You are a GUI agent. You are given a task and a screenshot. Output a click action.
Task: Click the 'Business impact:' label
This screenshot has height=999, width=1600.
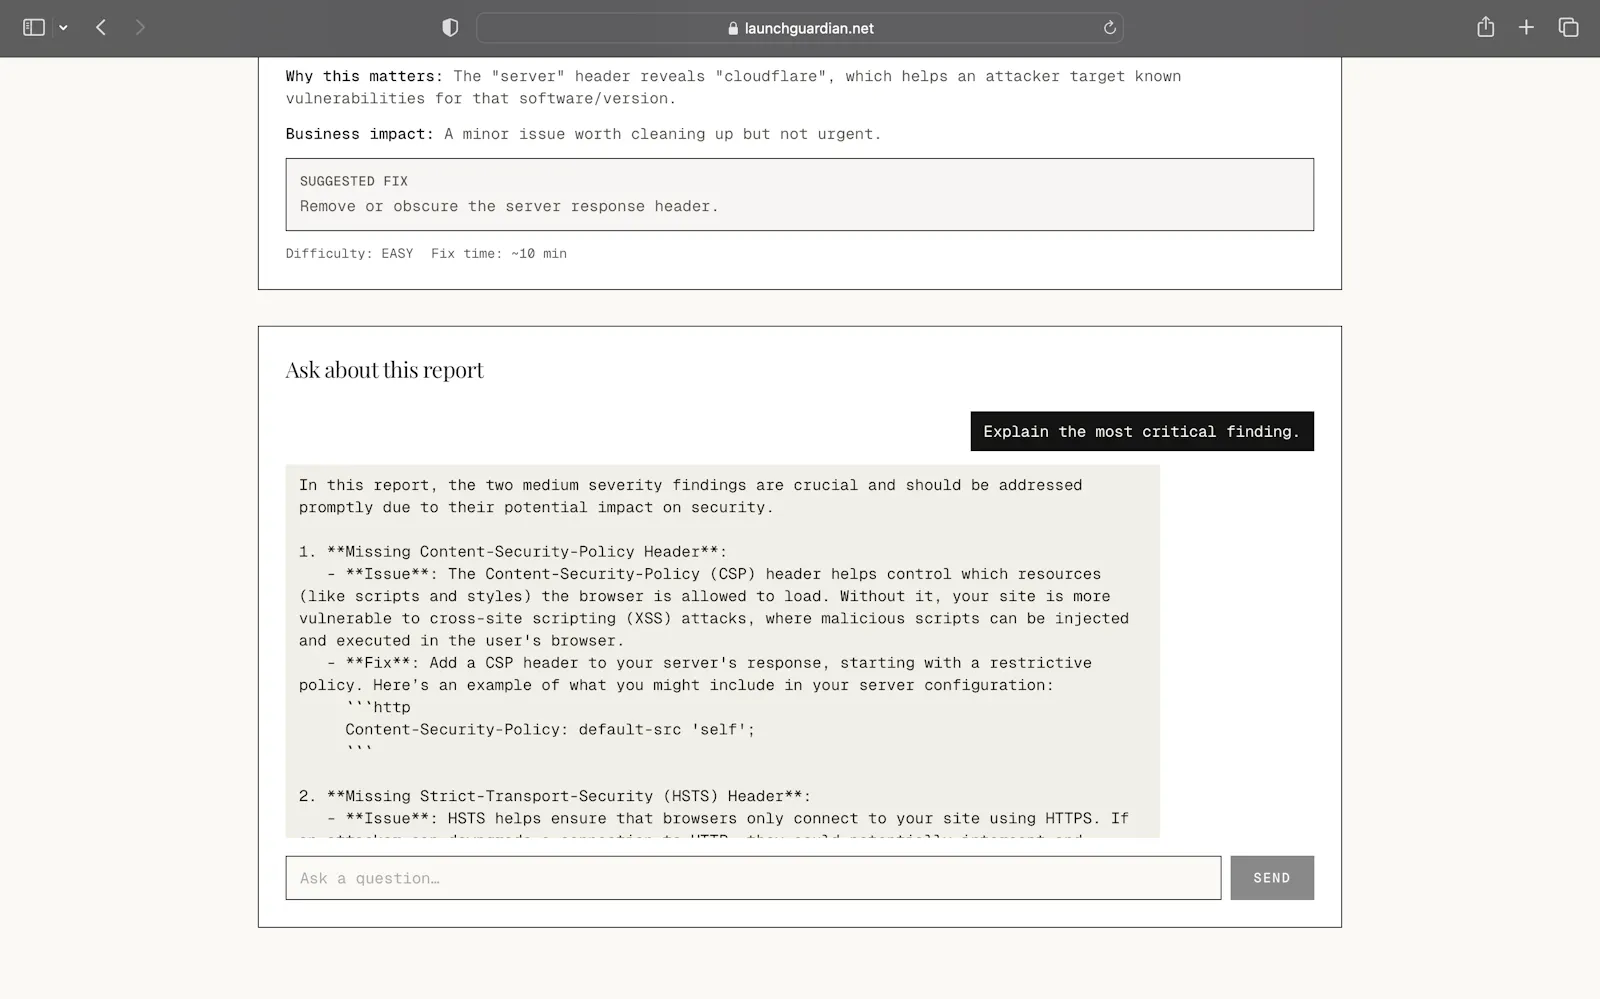point(360,134)
